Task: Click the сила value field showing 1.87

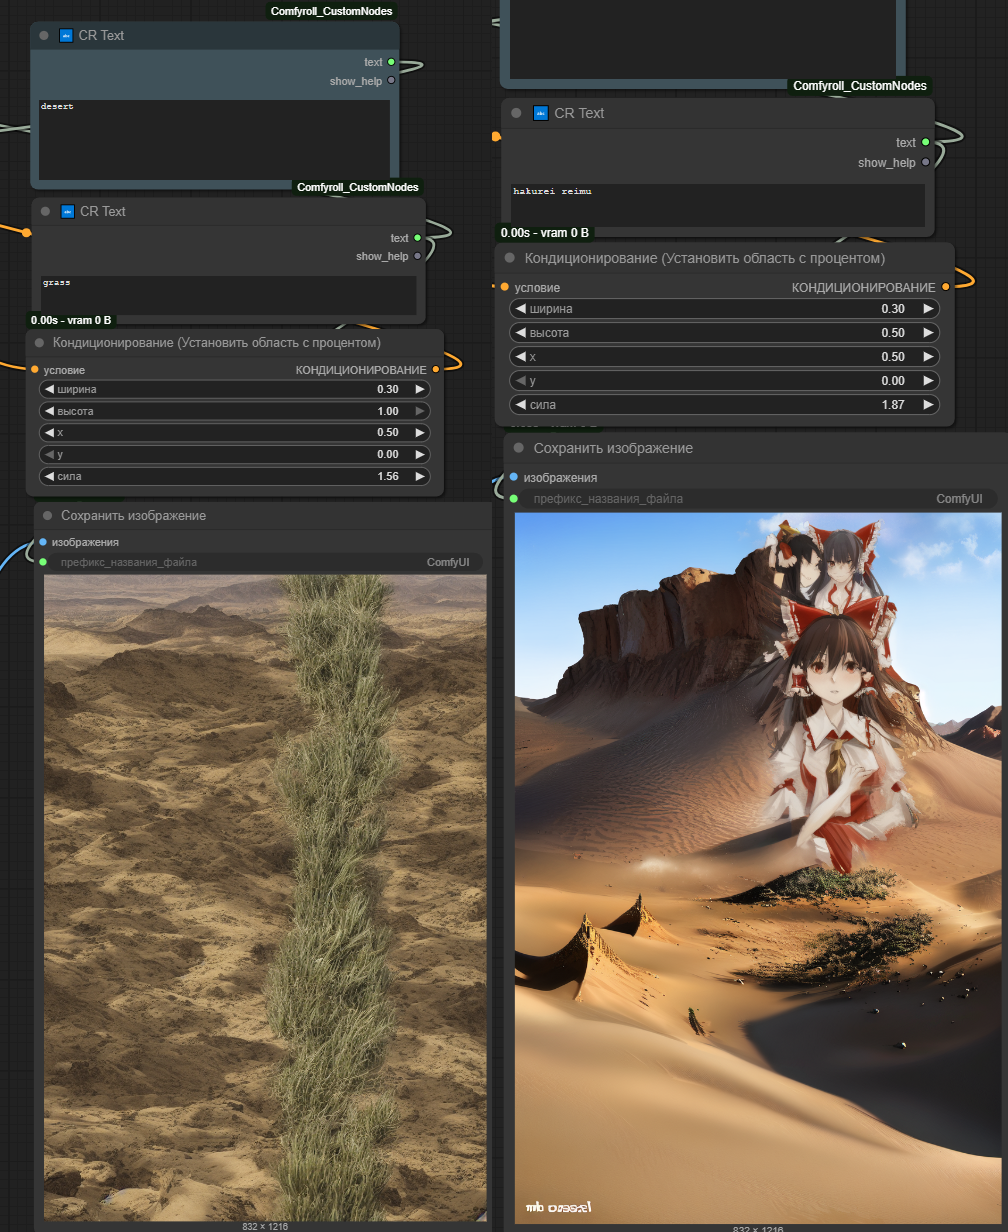Action: point(725,405)
